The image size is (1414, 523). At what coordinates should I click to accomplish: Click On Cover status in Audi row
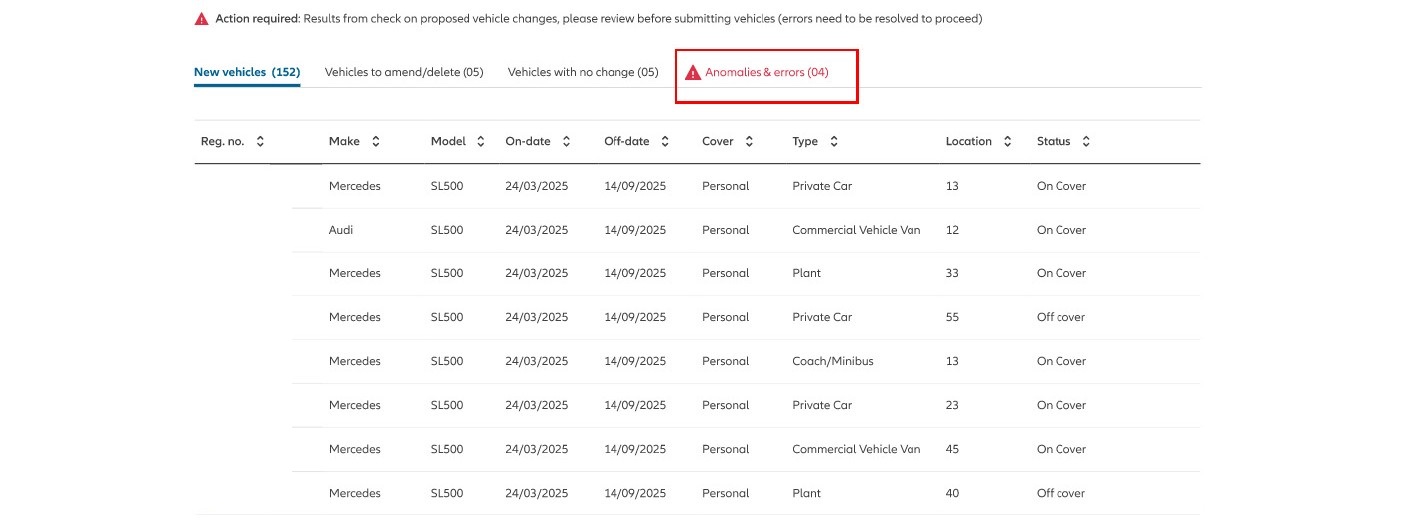(1061, 230)
